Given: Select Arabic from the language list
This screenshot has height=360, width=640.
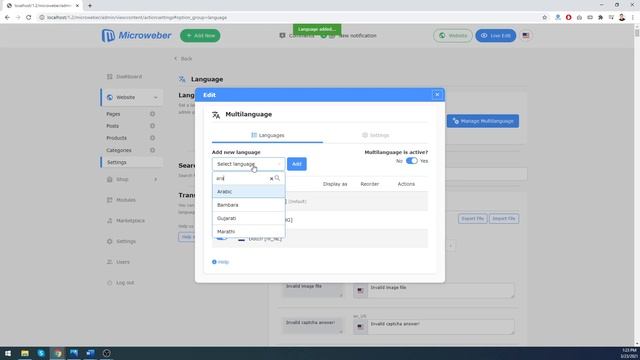Looking at the screenshot, I should (x=249, y=191).
